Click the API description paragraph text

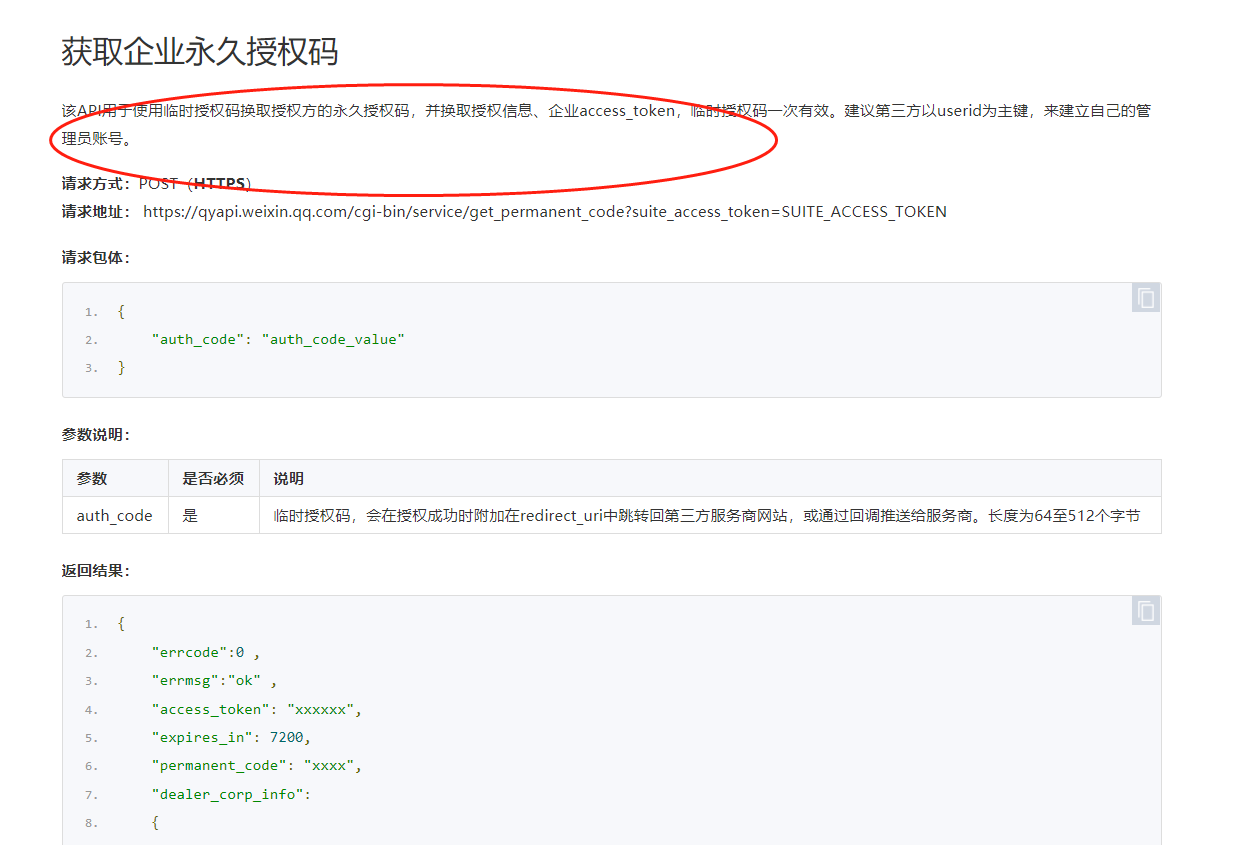[606, 124]
